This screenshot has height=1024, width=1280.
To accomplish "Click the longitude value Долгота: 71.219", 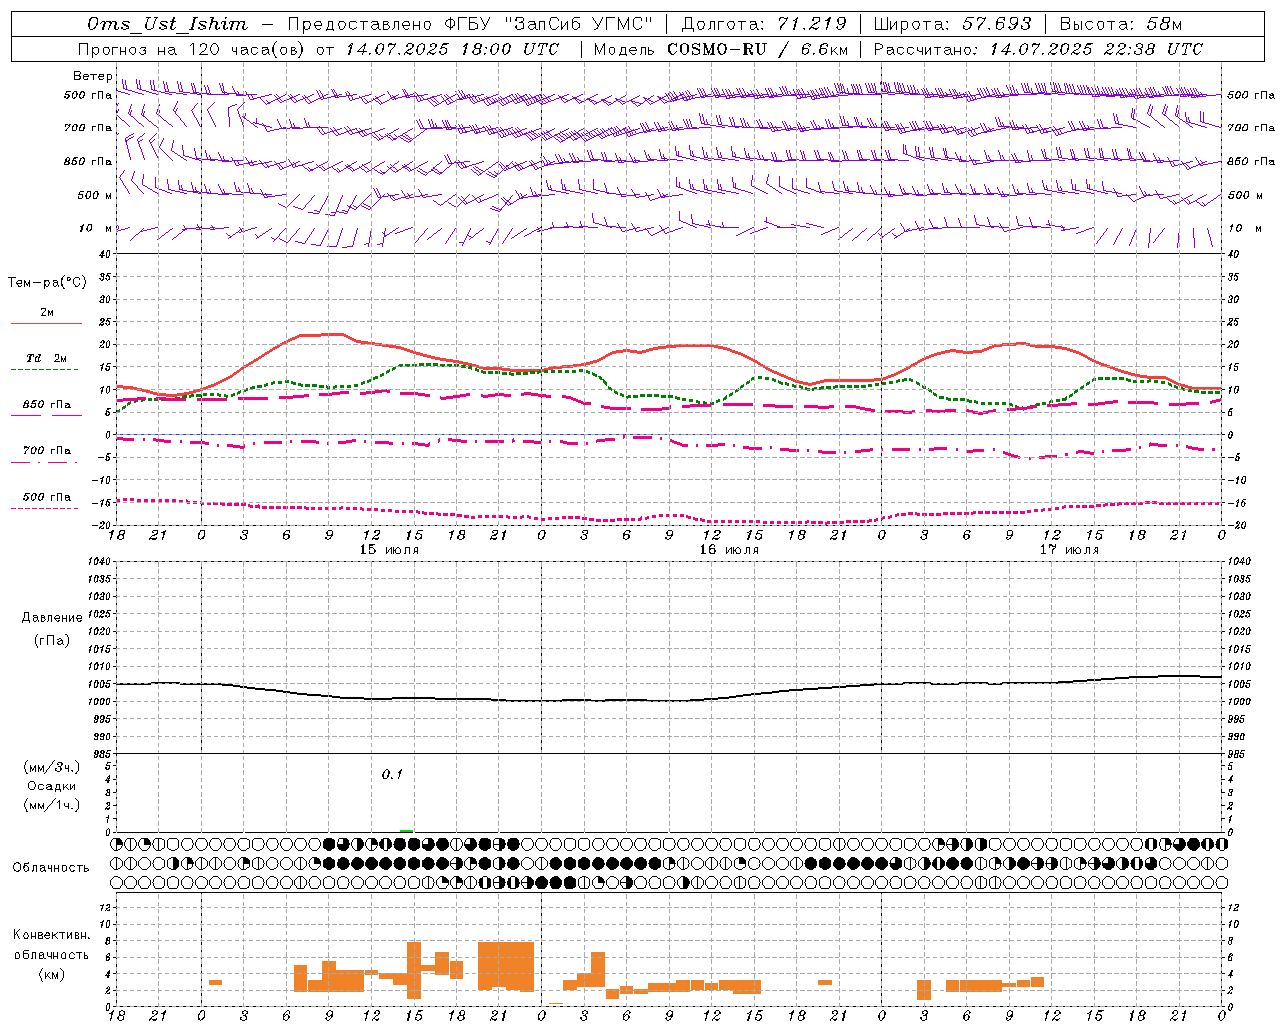I will [x=763, y=24].
